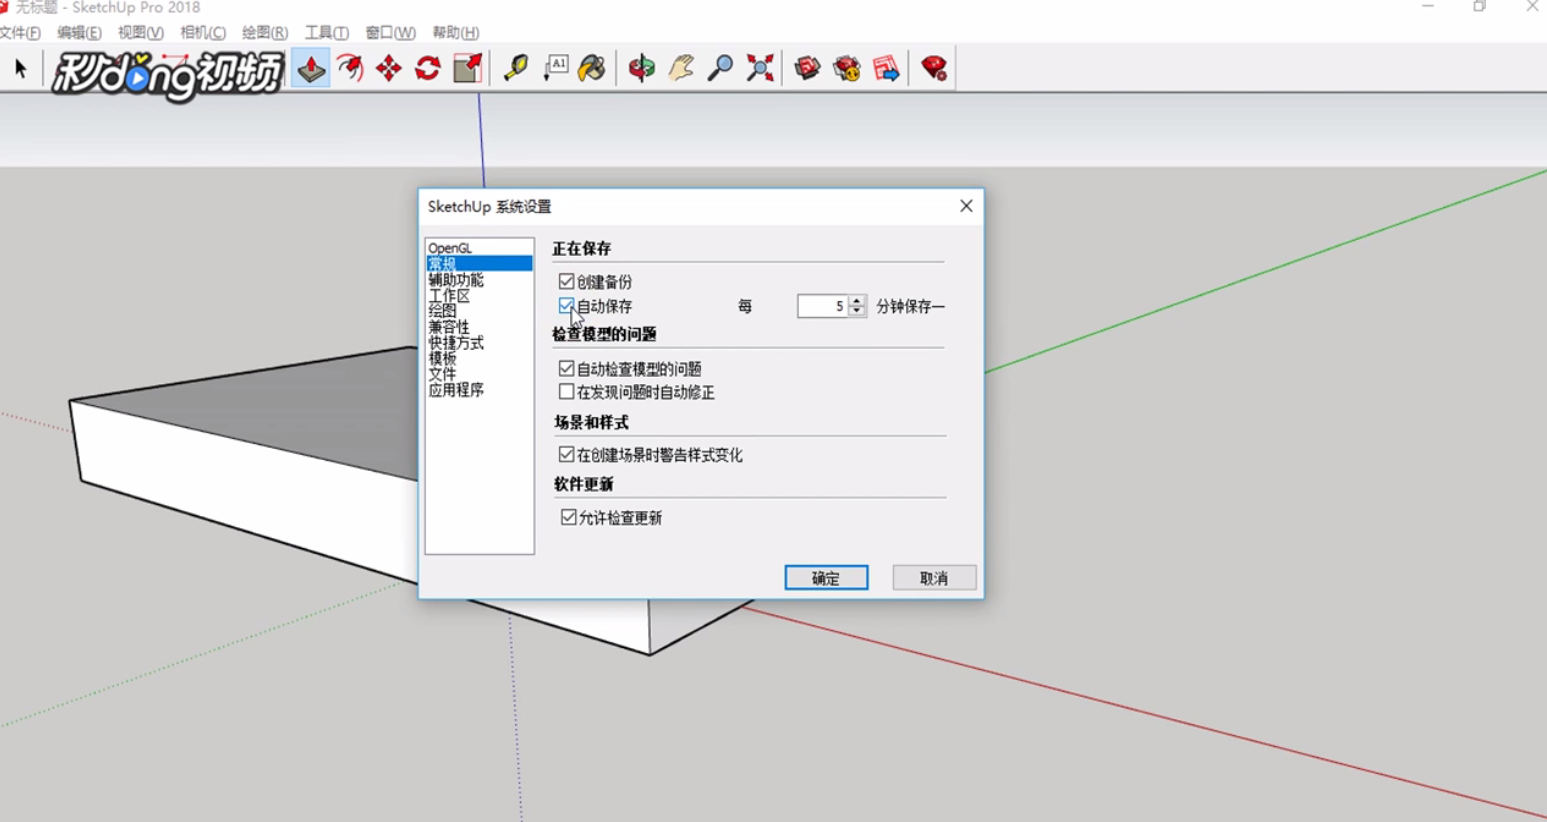Select OpenGL in the settings list

tap(451, 246)
